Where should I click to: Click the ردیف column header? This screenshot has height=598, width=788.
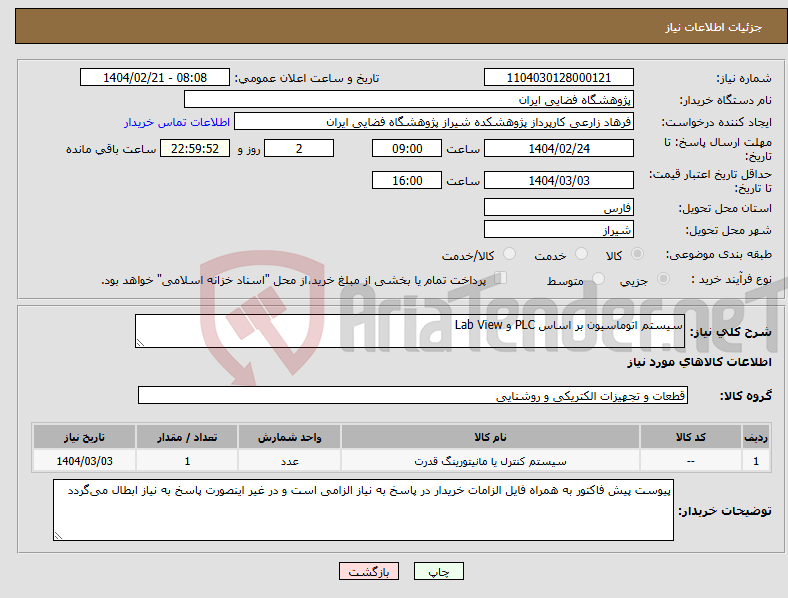pyautogui.click(x=756, y=437)
